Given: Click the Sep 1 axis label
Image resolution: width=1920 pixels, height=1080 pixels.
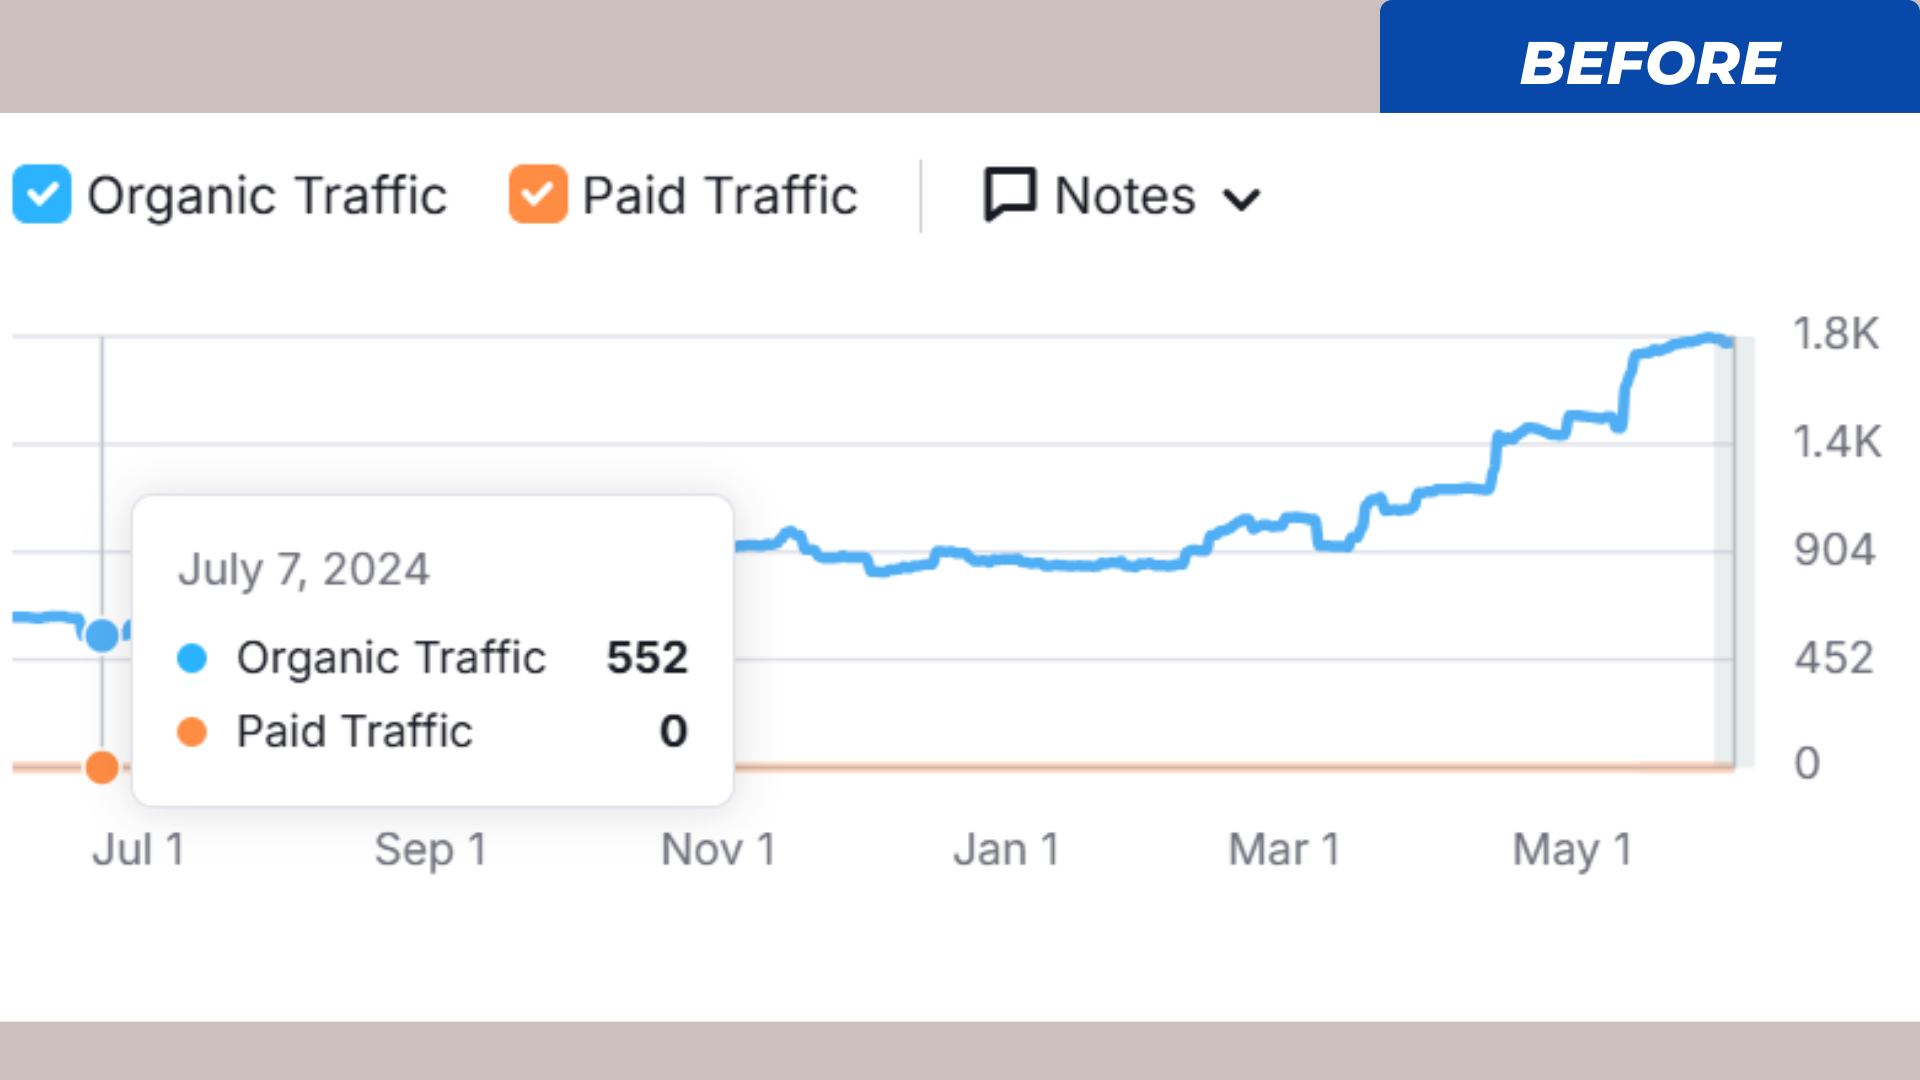Looking at the screenshot, I should coord(431,850).
